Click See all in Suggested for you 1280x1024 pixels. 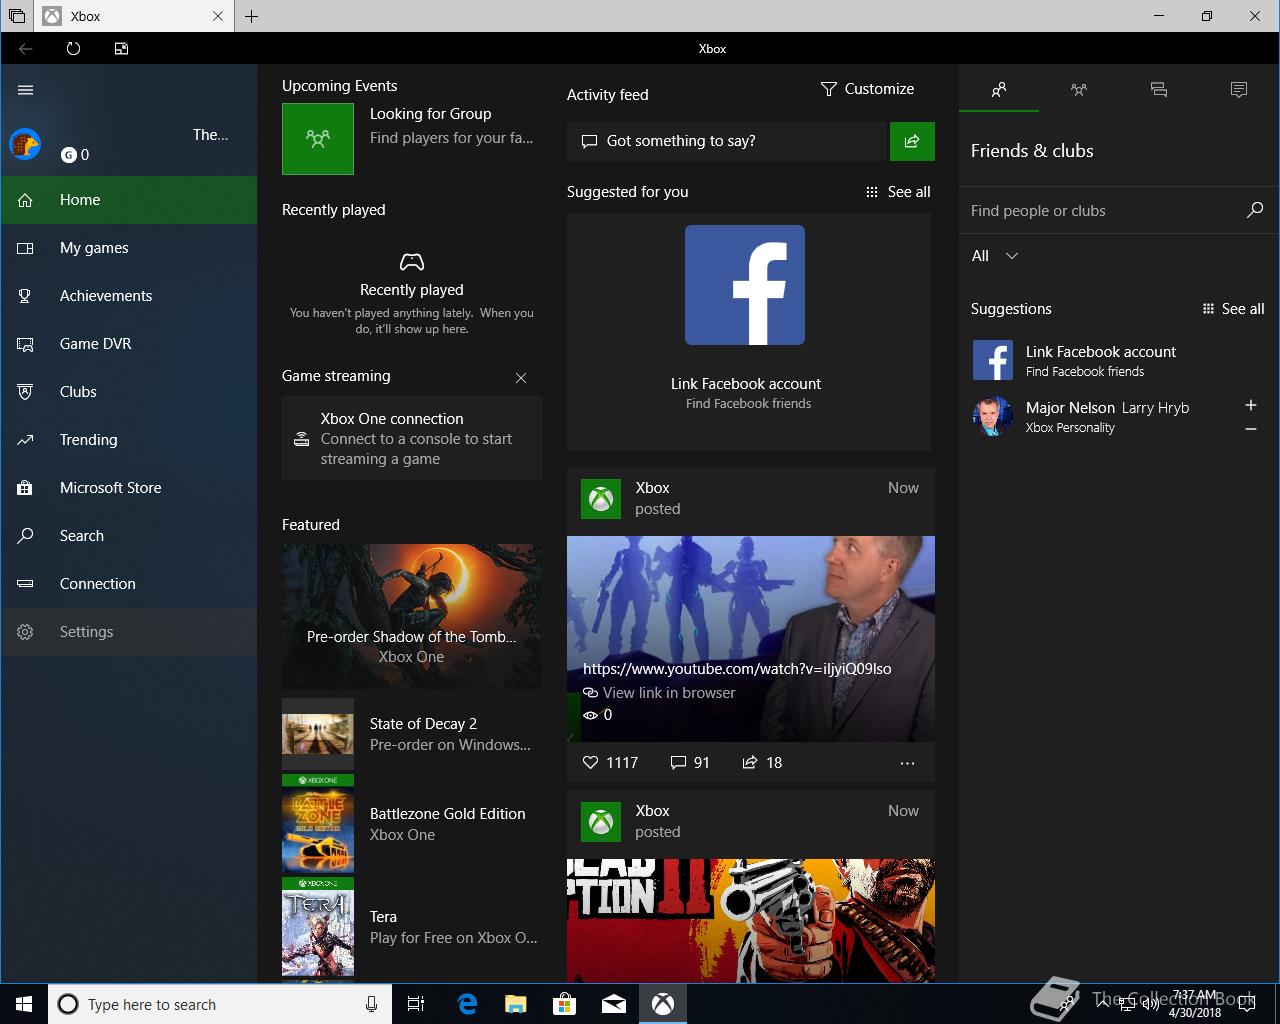(898, 192)
